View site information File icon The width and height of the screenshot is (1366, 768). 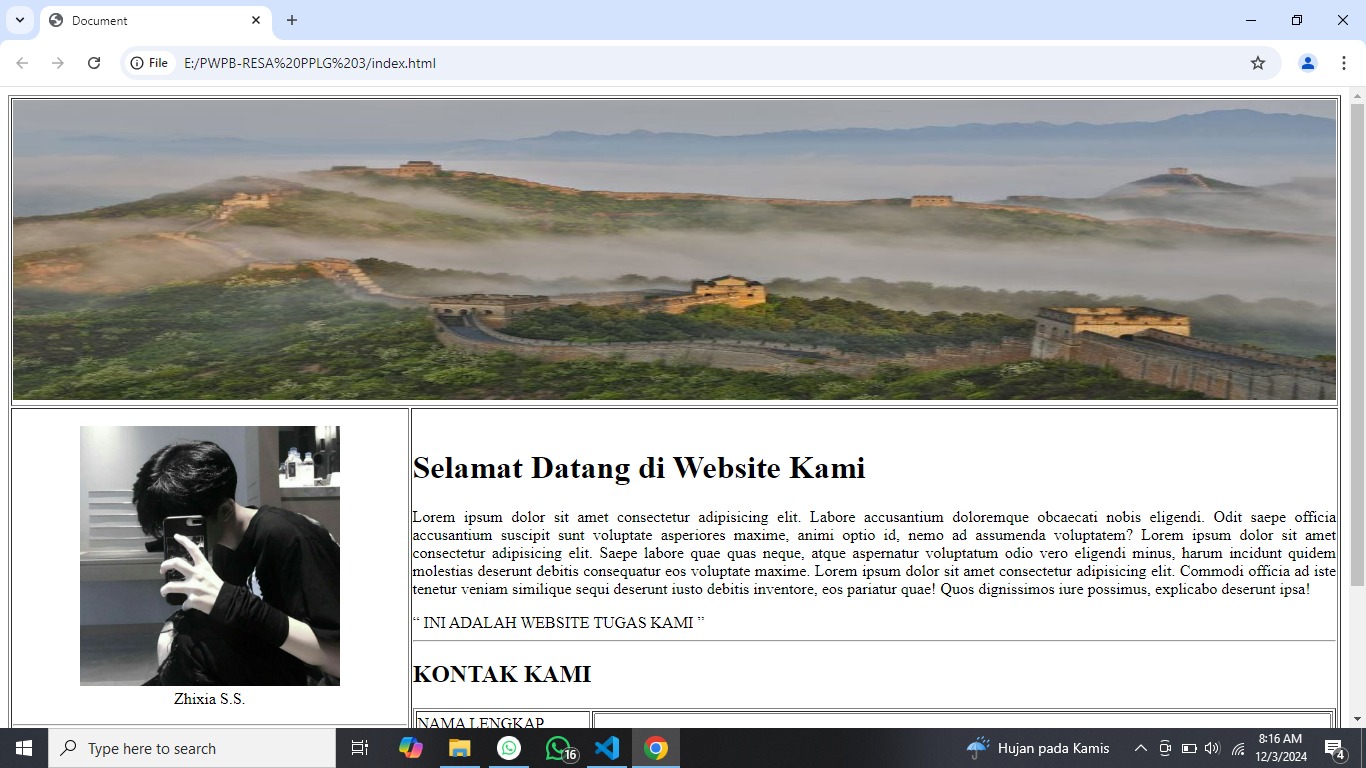tap(150, 63)
